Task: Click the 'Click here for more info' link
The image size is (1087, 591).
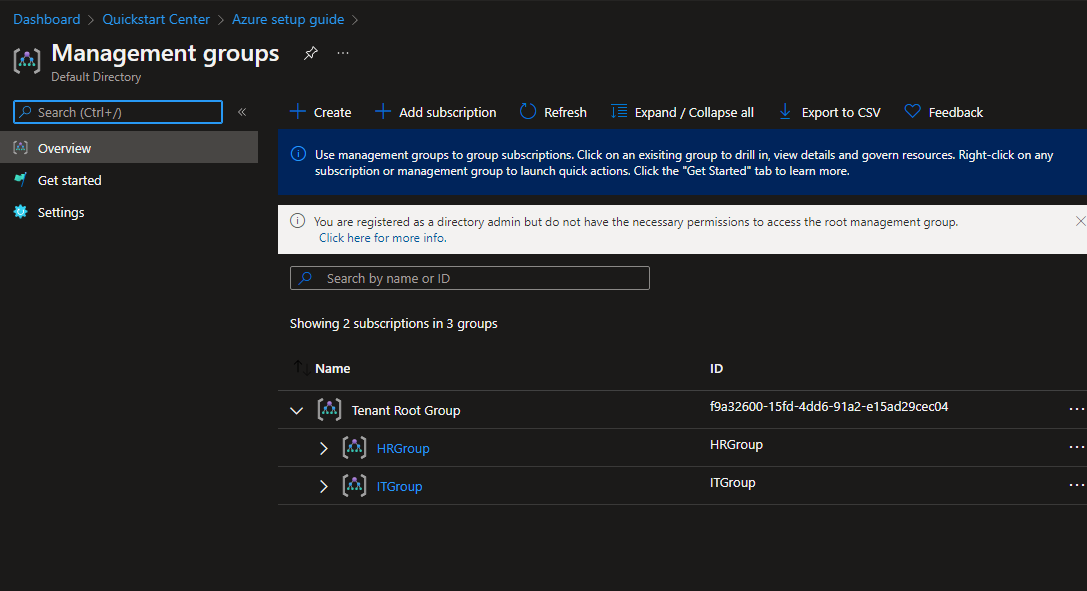Action: (382, 238)
